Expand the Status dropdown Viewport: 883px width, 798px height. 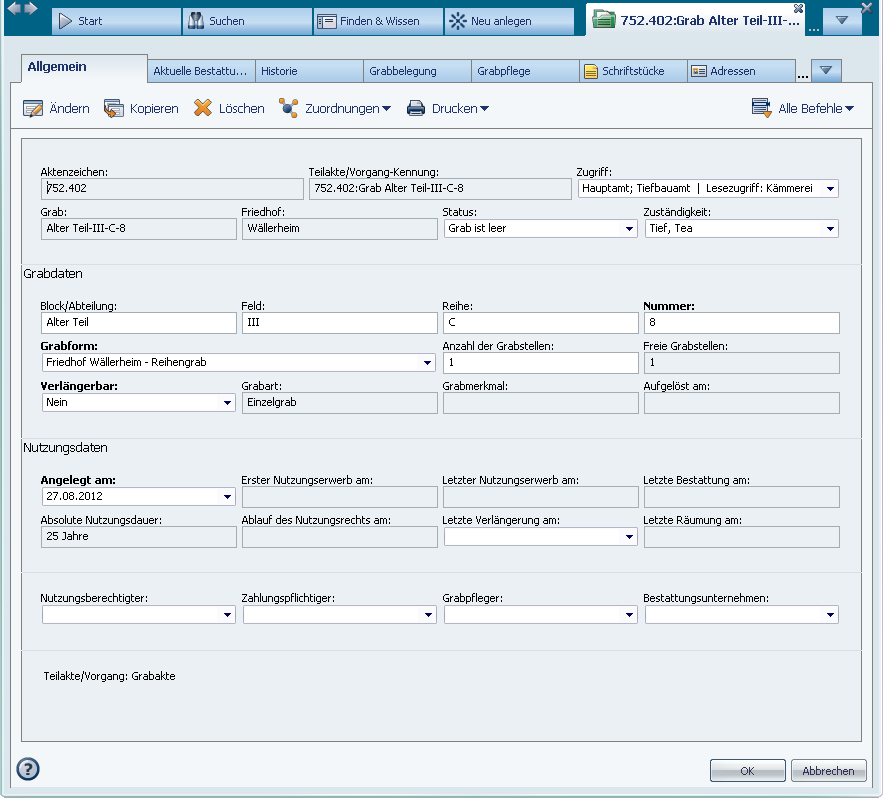(629, 229)
